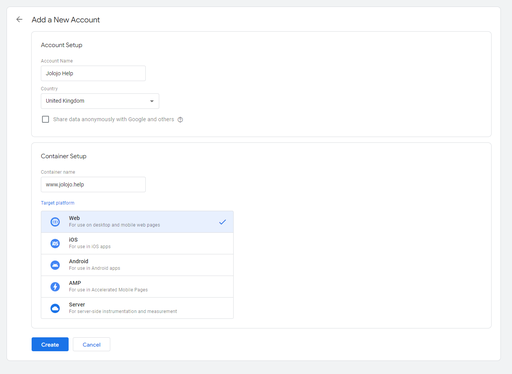Pick AMP Accelerated Mobile Pages platform

tap(137, 287)
